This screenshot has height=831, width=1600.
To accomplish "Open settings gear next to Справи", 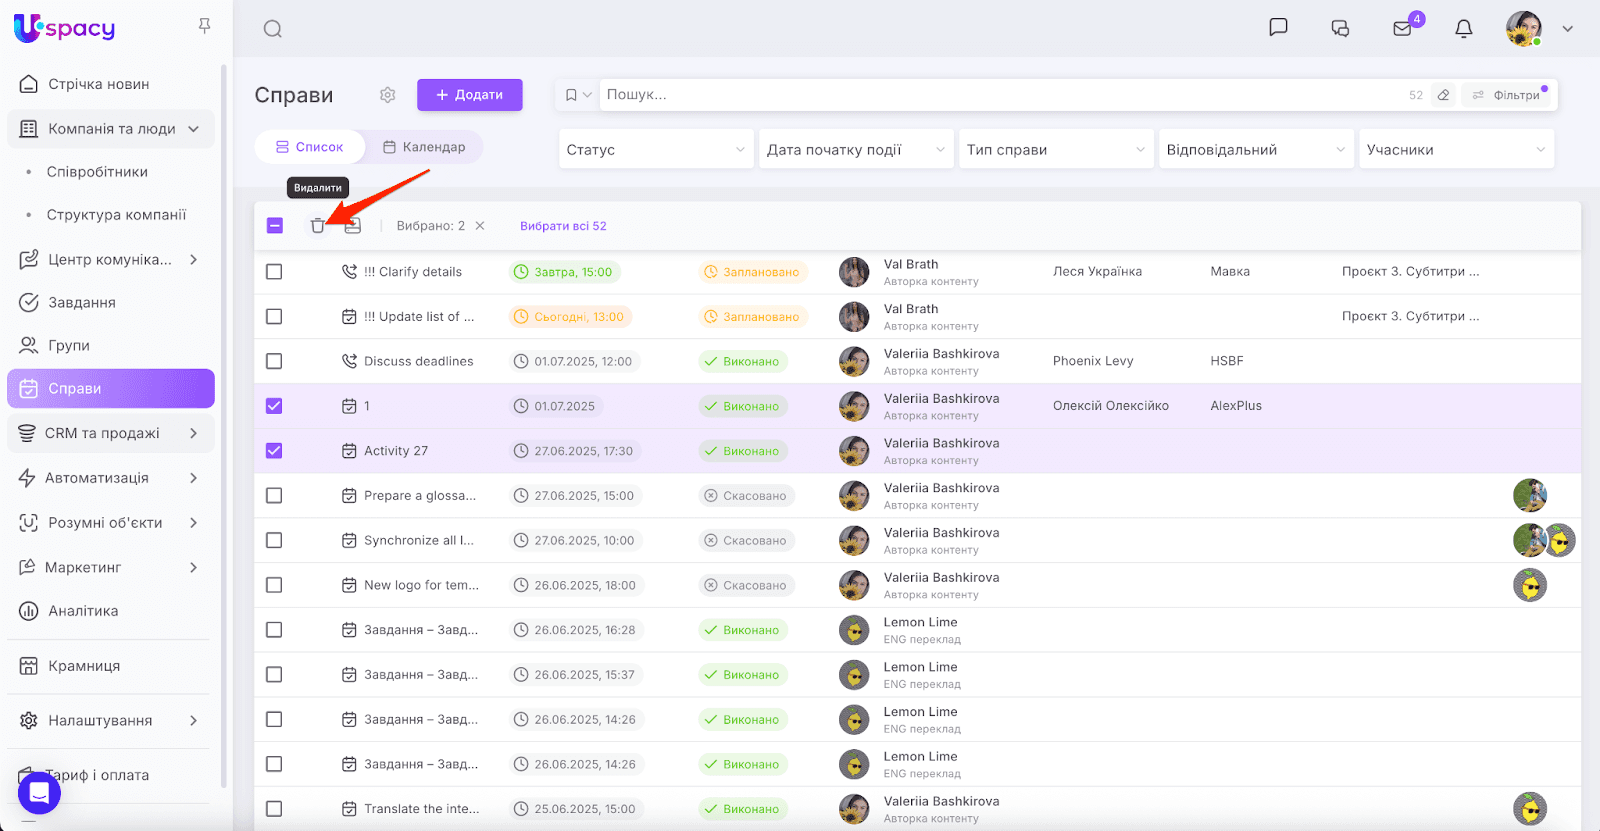I will (x=388, y=95).
